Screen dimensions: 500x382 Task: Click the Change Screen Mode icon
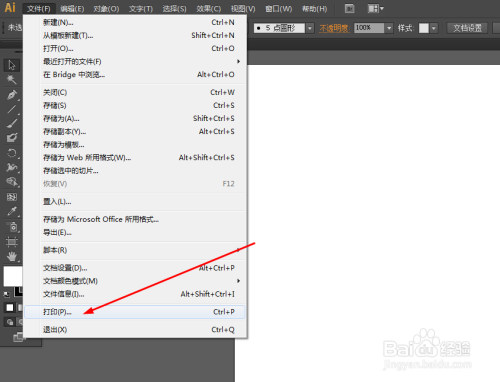pos(18,337)
